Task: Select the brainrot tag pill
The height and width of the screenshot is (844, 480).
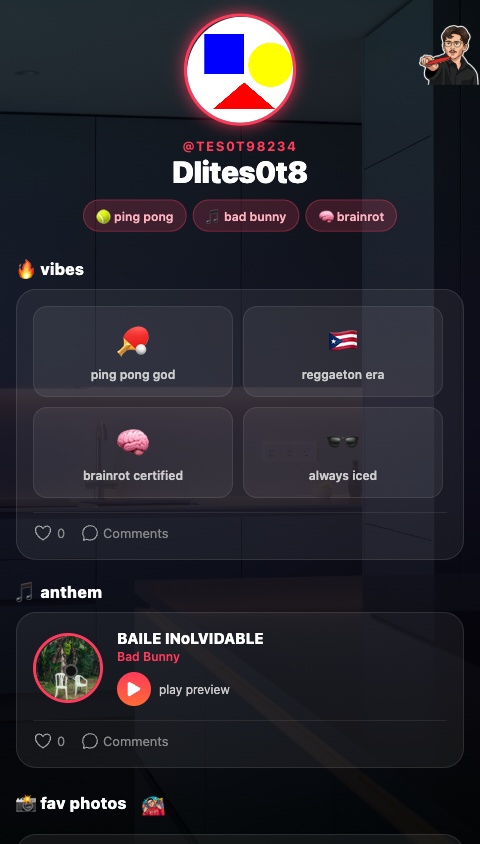Action: tap(351, 216)
